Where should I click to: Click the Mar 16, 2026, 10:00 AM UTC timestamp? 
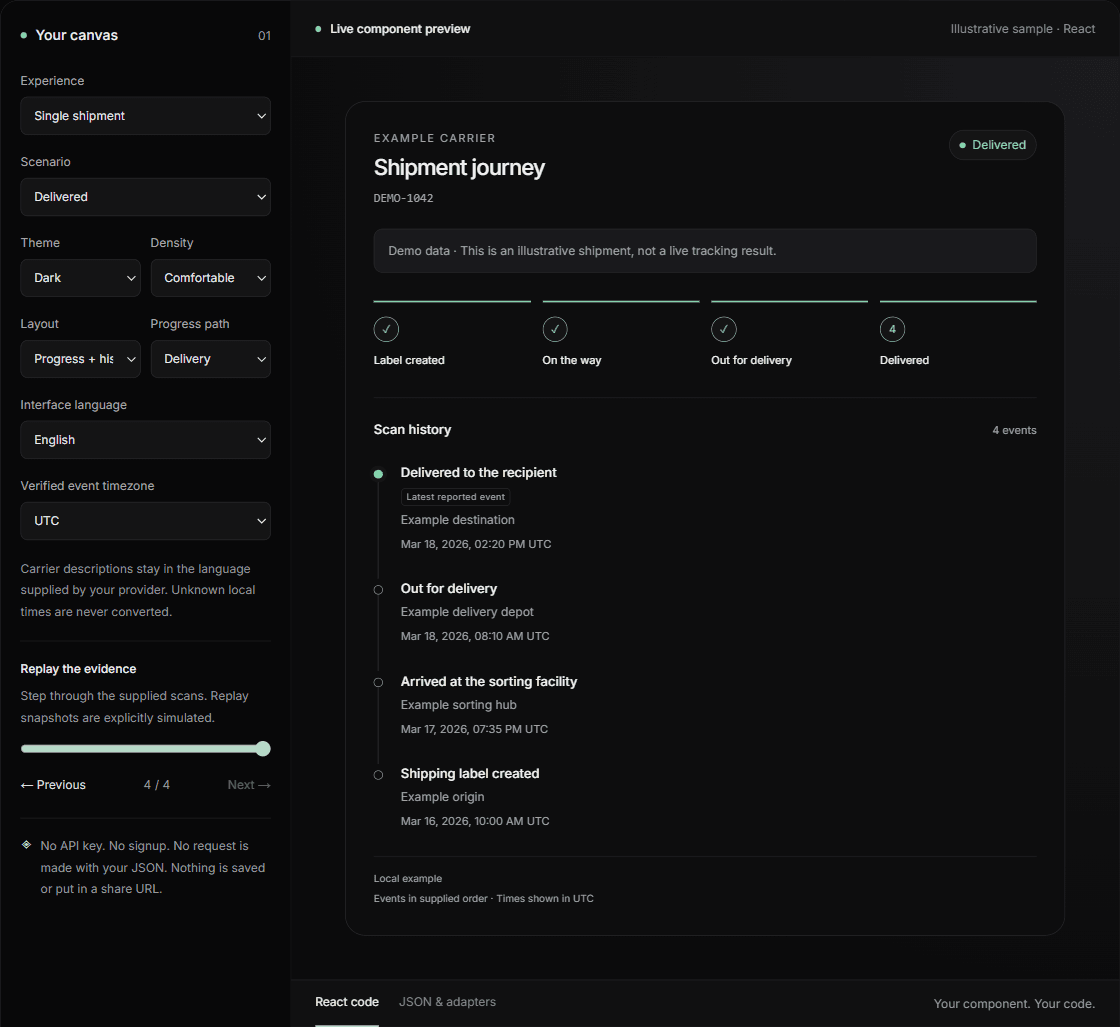click(475, 821)
